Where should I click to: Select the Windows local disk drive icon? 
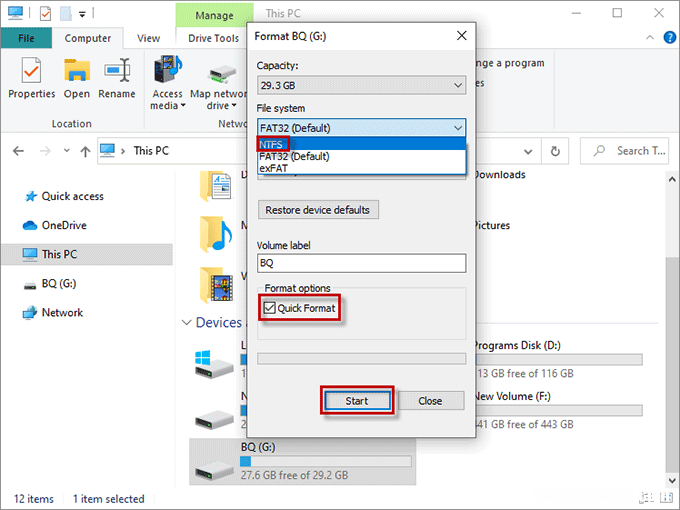pos(214,363)
